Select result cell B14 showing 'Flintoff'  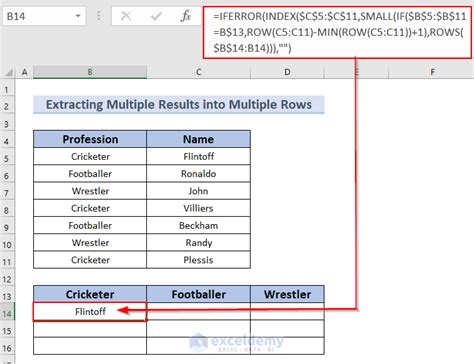(x=90, y=312)
